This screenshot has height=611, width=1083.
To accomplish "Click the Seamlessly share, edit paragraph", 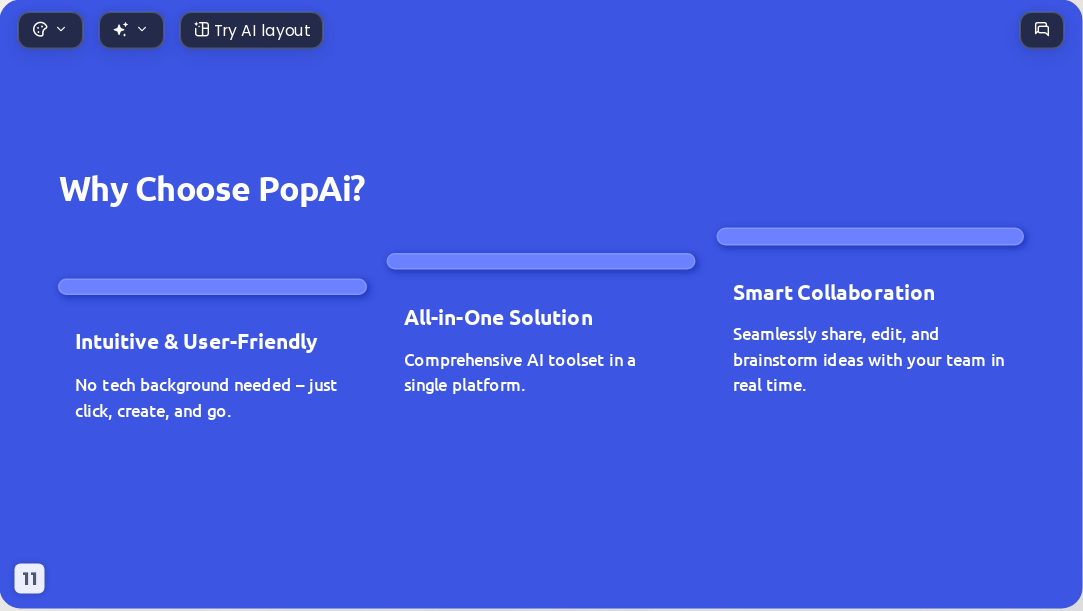I will 868,360.
